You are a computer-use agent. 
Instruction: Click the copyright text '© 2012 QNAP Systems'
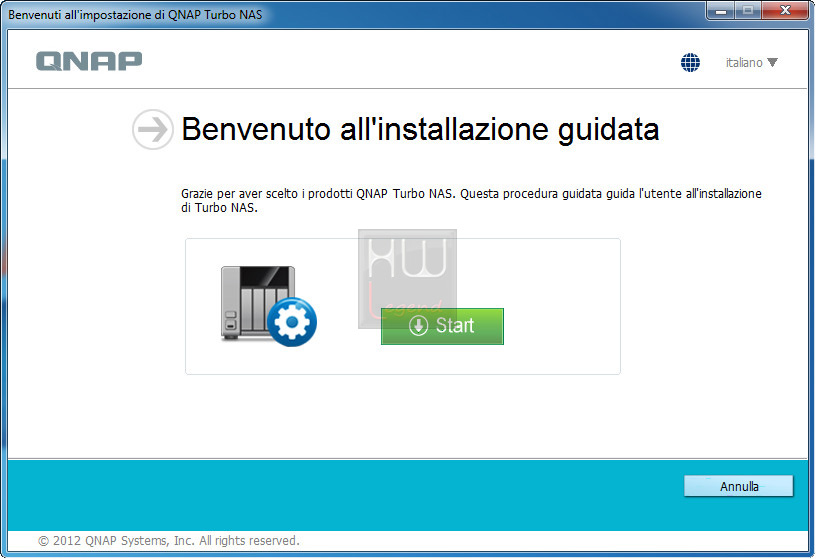coord(103,541)
